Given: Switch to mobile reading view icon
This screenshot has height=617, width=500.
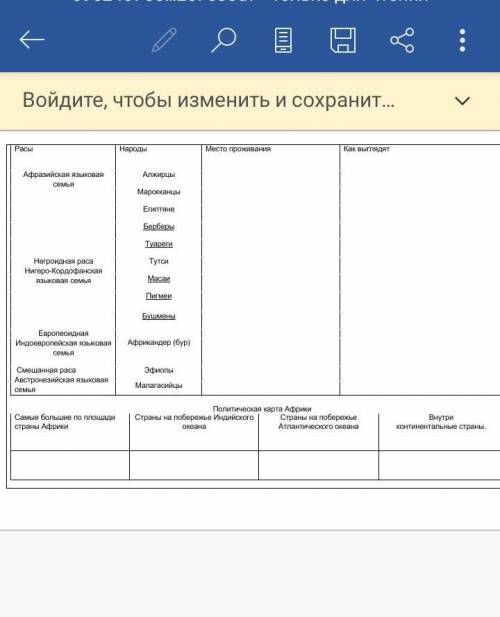Looking at the screenshot, I should click(x=283, y=40).
